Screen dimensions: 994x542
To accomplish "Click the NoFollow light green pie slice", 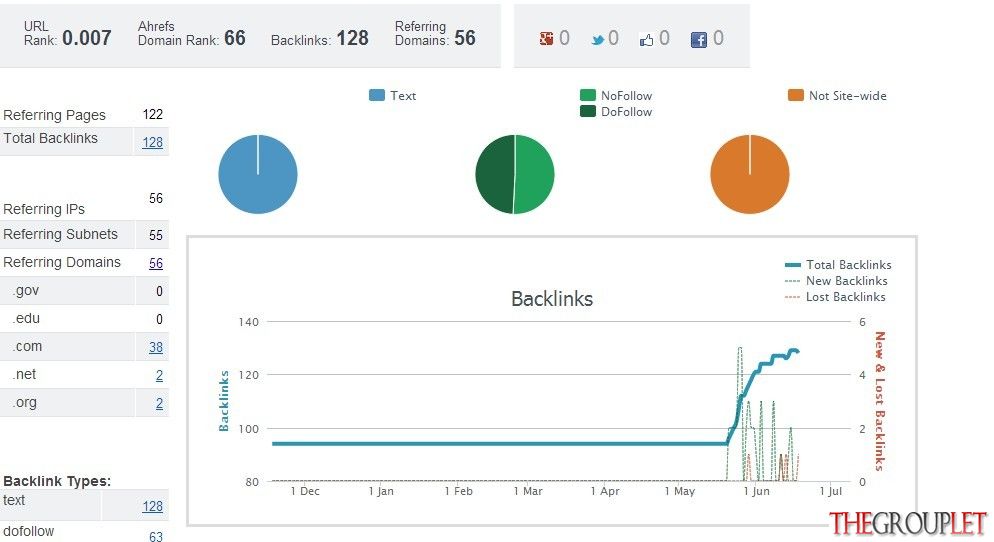I will (535, 174).
